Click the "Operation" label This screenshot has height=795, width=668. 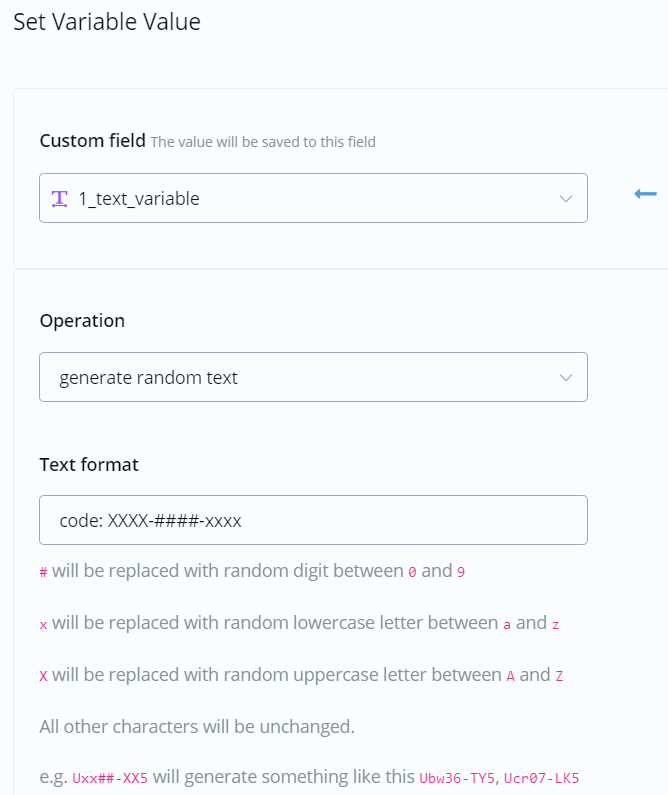82,321
